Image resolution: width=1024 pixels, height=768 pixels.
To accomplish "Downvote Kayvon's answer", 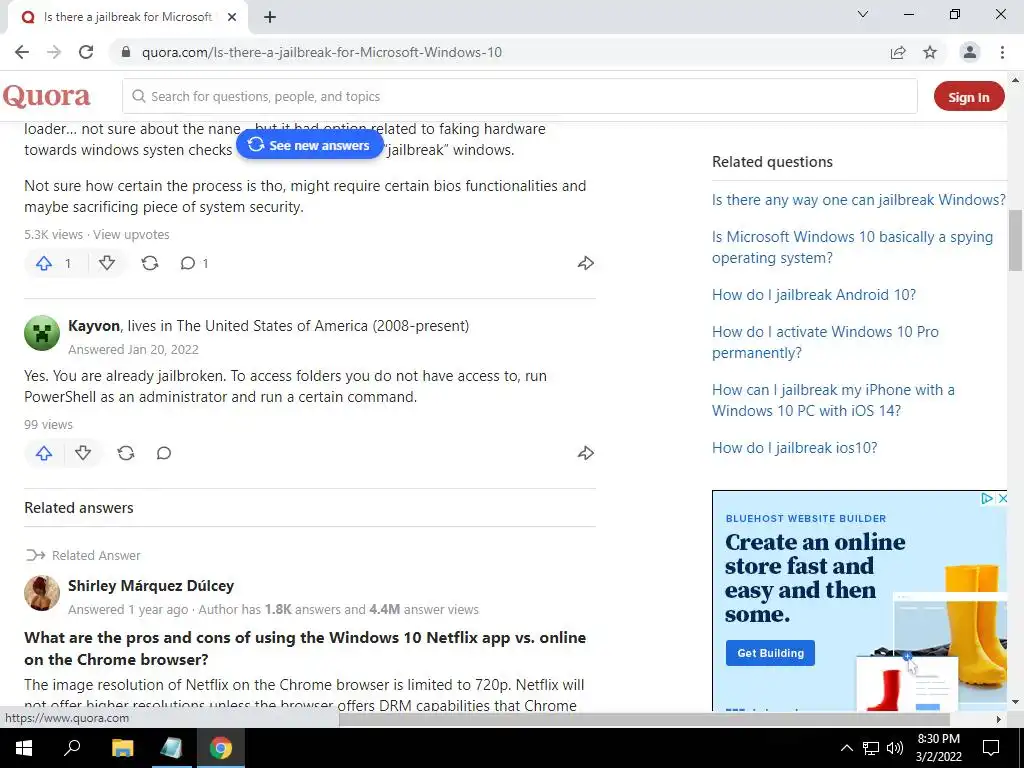I will click(83, 453).
